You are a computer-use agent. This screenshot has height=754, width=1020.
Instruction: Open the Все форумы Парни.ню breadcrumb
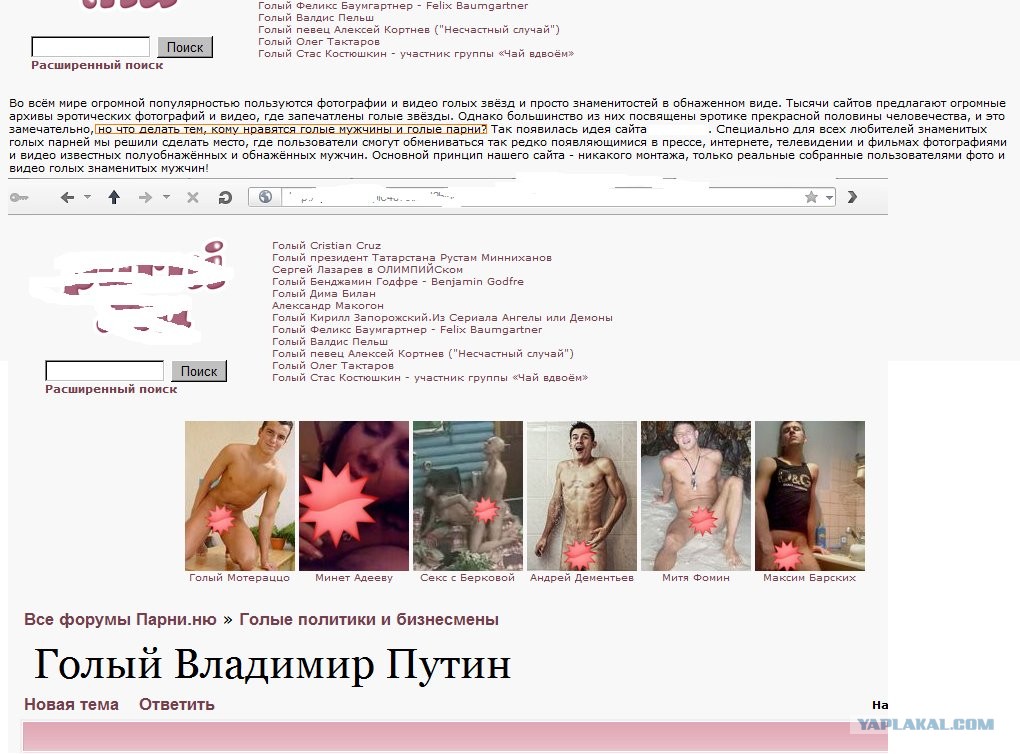(x=120, y=619)
